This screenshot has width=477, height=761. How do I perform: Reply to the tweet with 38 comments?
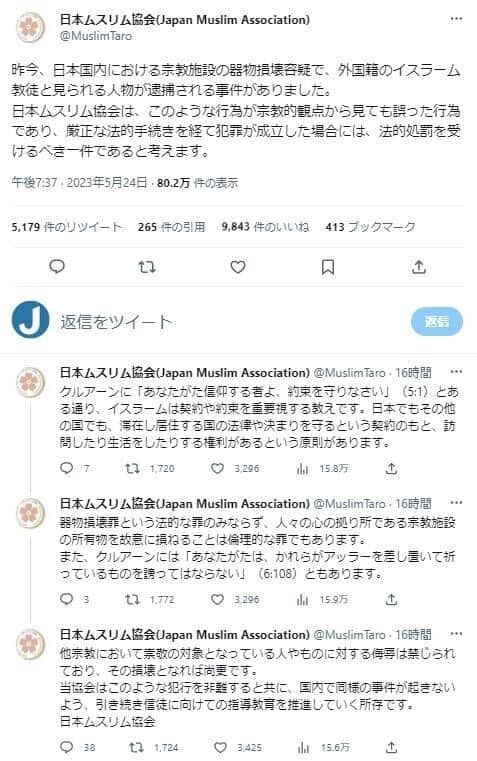[x=66, y=747]
